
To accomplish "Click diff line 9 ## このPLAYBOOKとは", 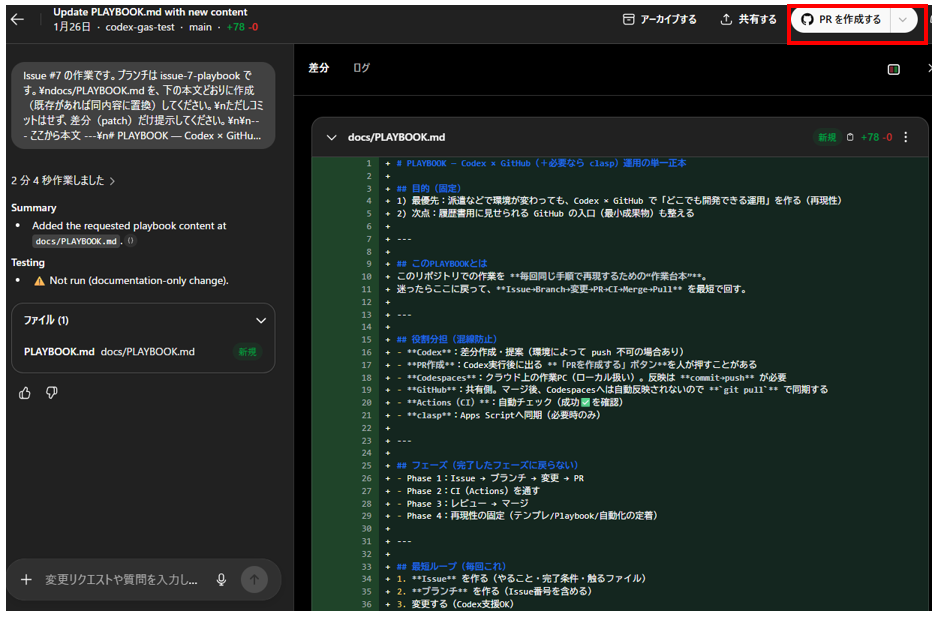I will 442,263.
